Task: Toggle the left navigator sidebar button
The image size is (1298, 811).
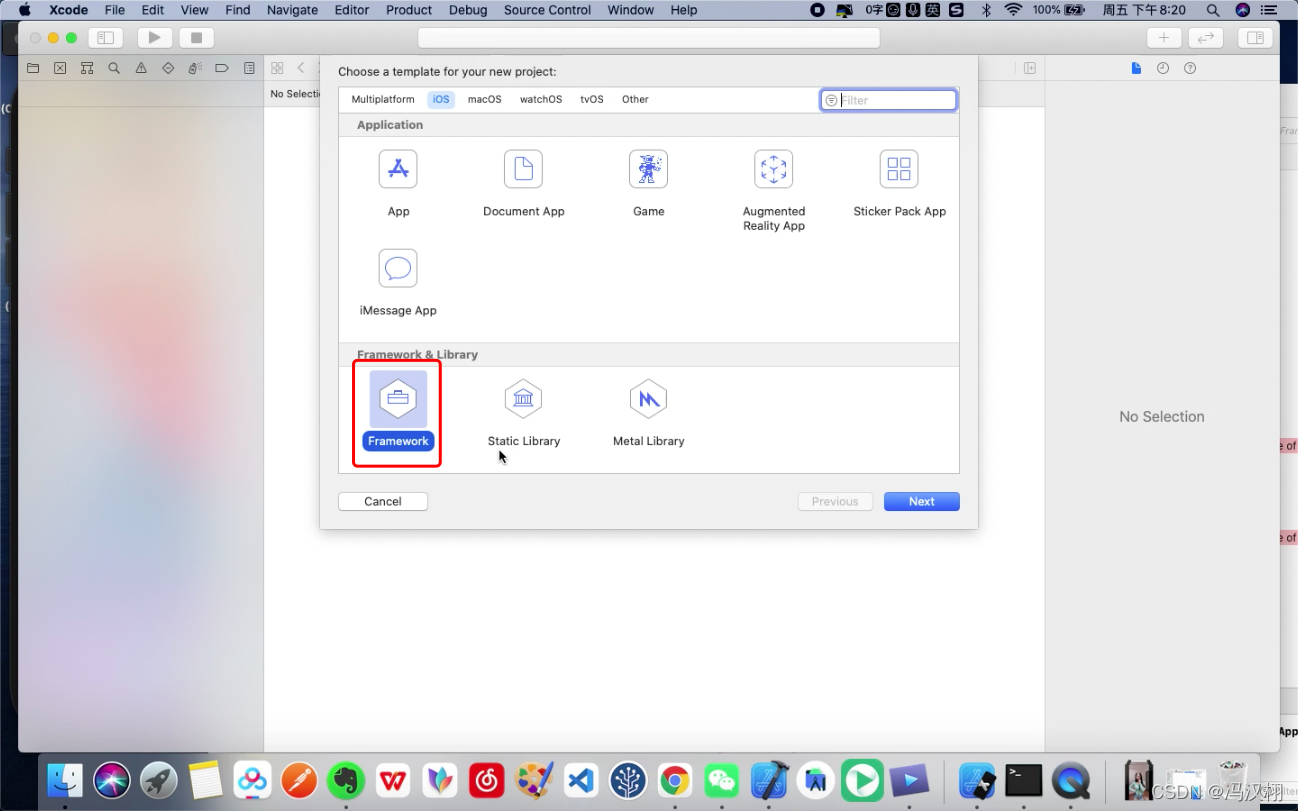Action: tap(105, 38)
